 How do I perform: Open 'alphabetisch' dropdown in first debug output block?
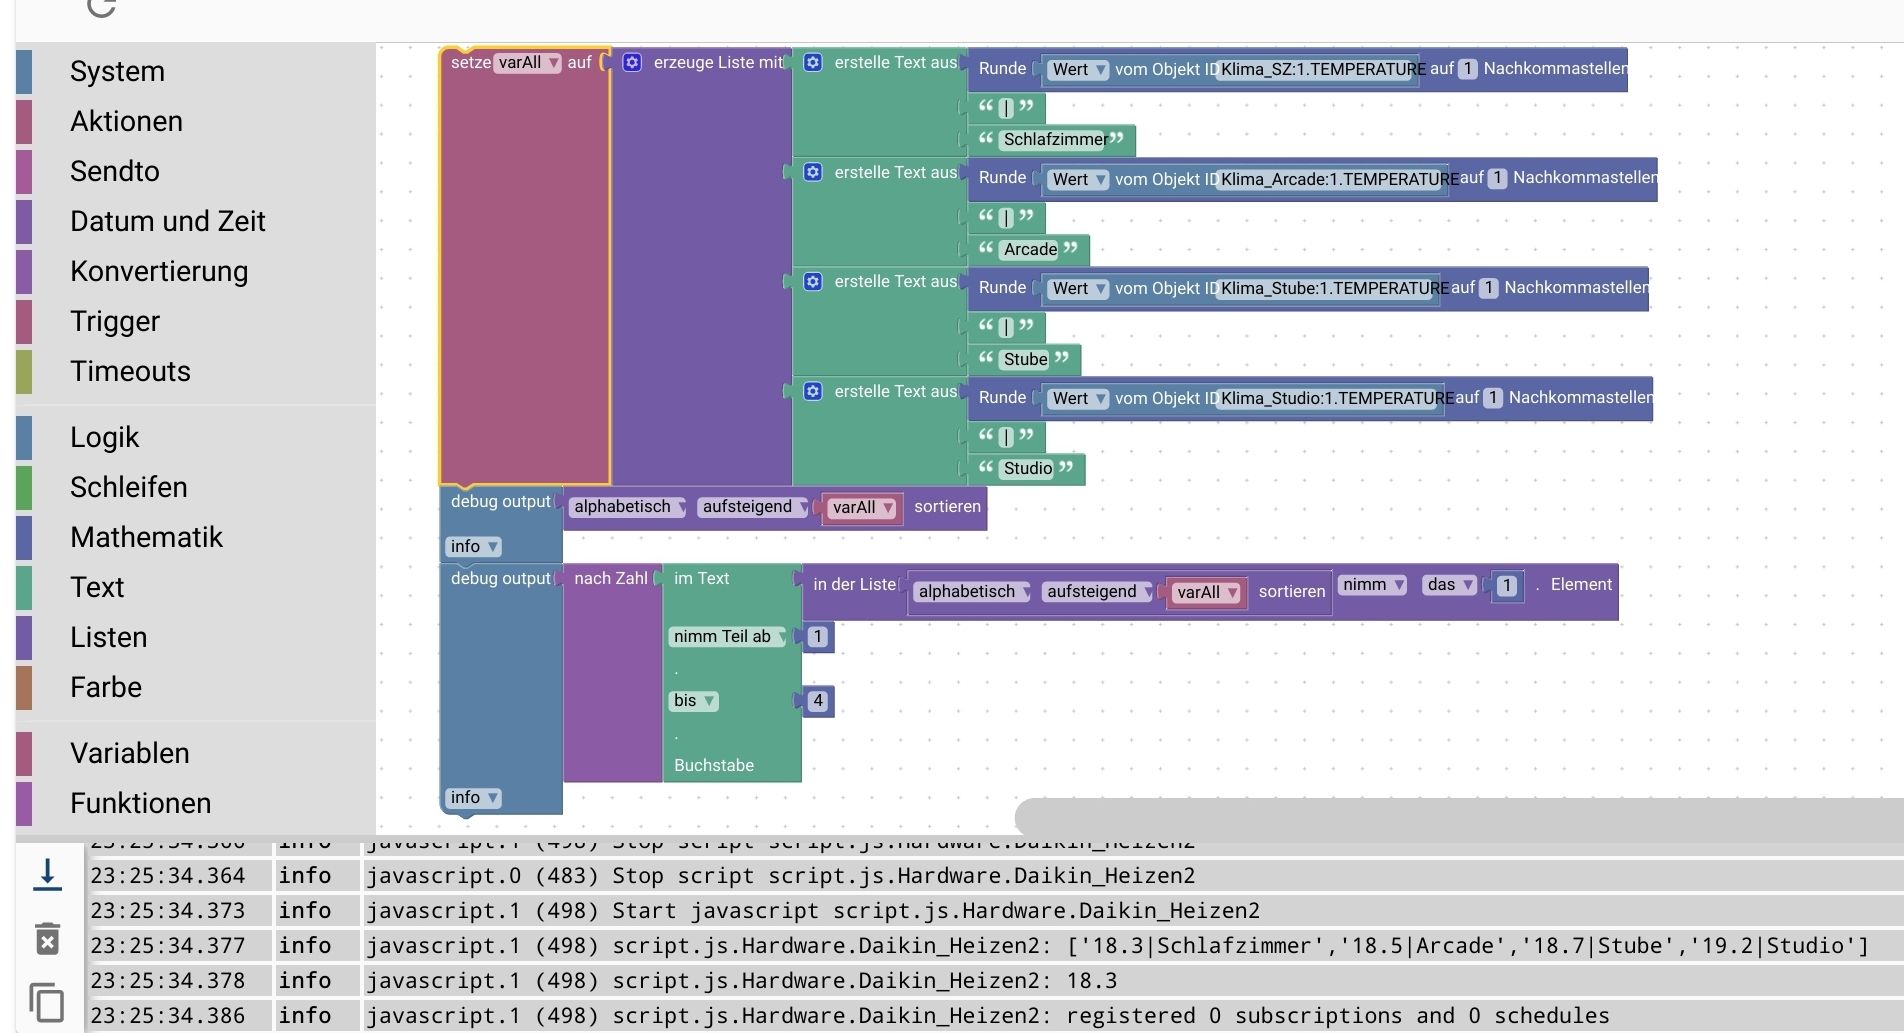628,507
